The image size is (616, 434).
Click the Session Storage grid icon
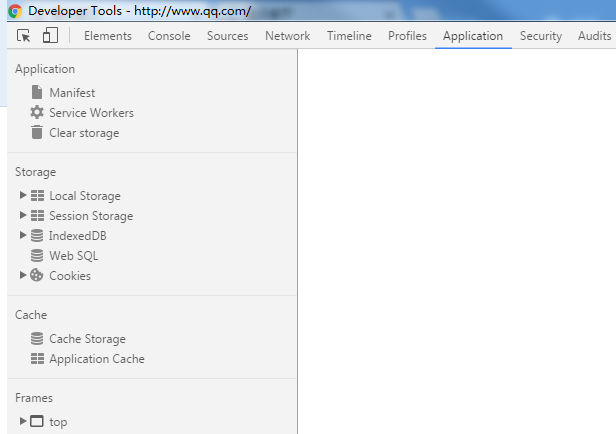coord(37,216)
